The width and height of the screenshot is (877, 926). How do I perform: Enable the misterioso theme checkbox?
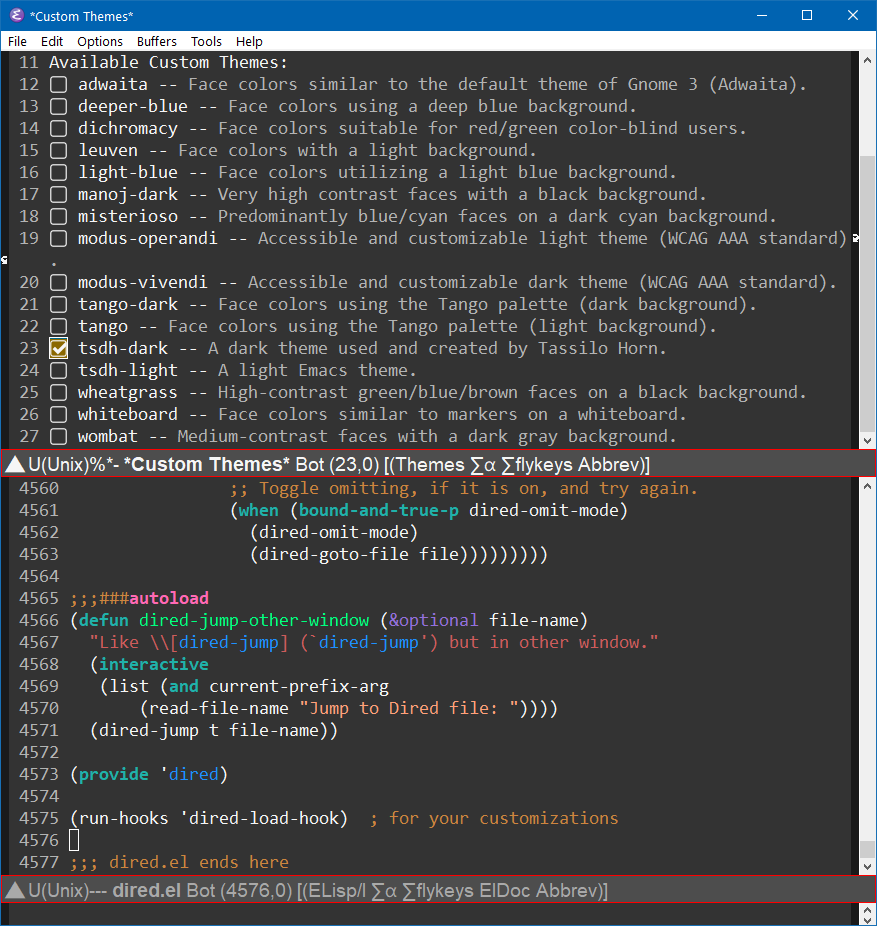58,216
